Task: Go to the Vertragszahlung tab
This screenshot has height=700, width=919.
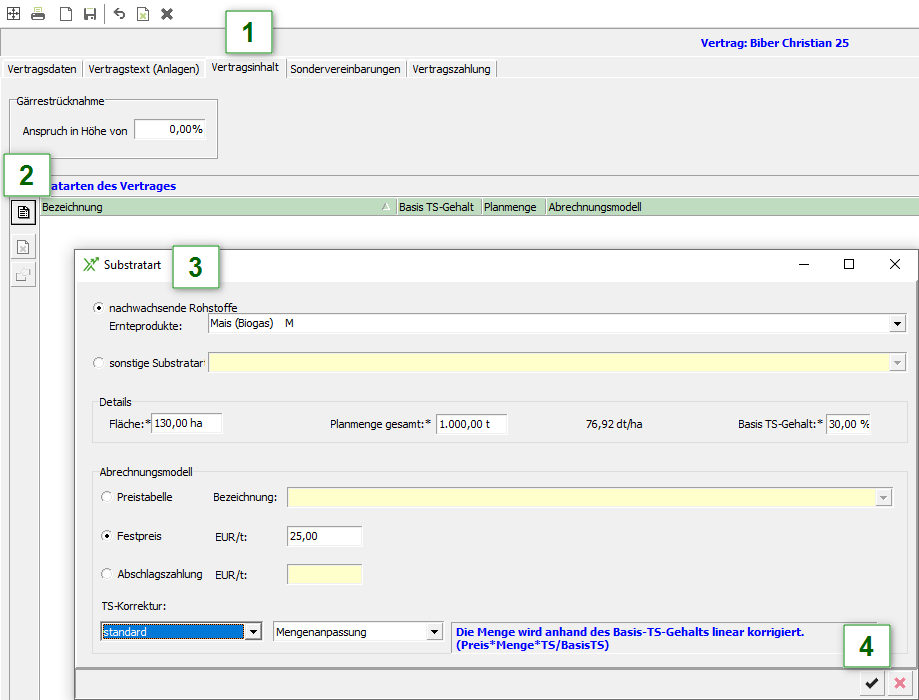Action: point(451,69)
